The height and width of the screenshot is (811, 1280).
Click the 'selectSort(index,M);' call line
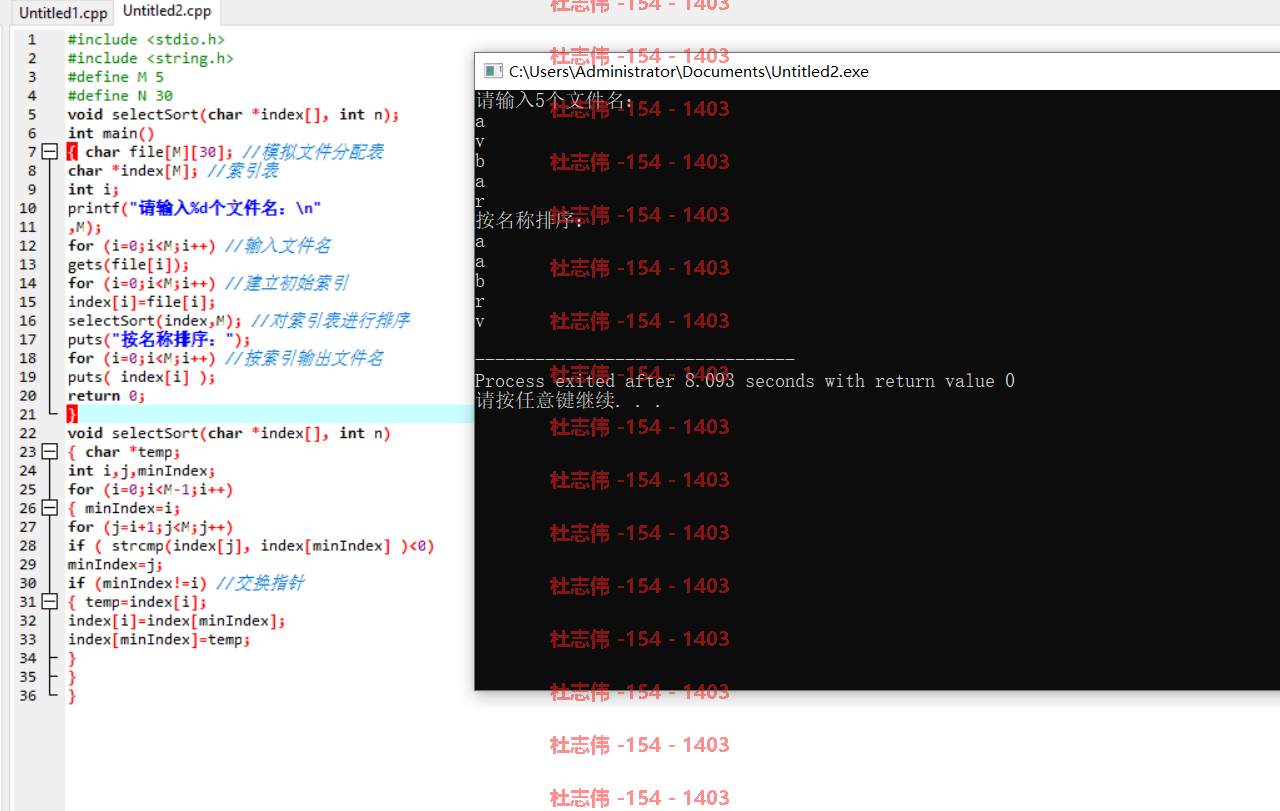tap(155, 321)
